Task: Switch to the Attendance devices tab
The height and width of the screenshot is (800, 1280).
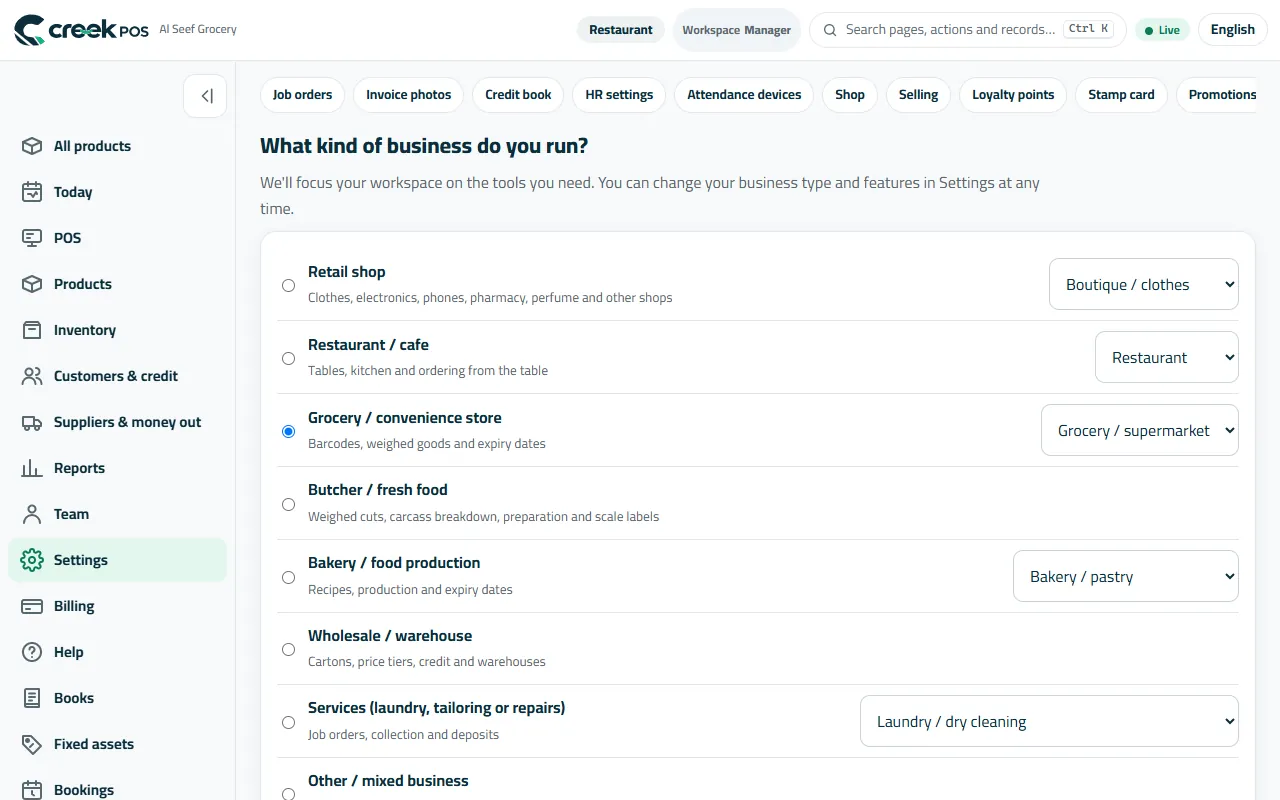Action: (744, 95)
